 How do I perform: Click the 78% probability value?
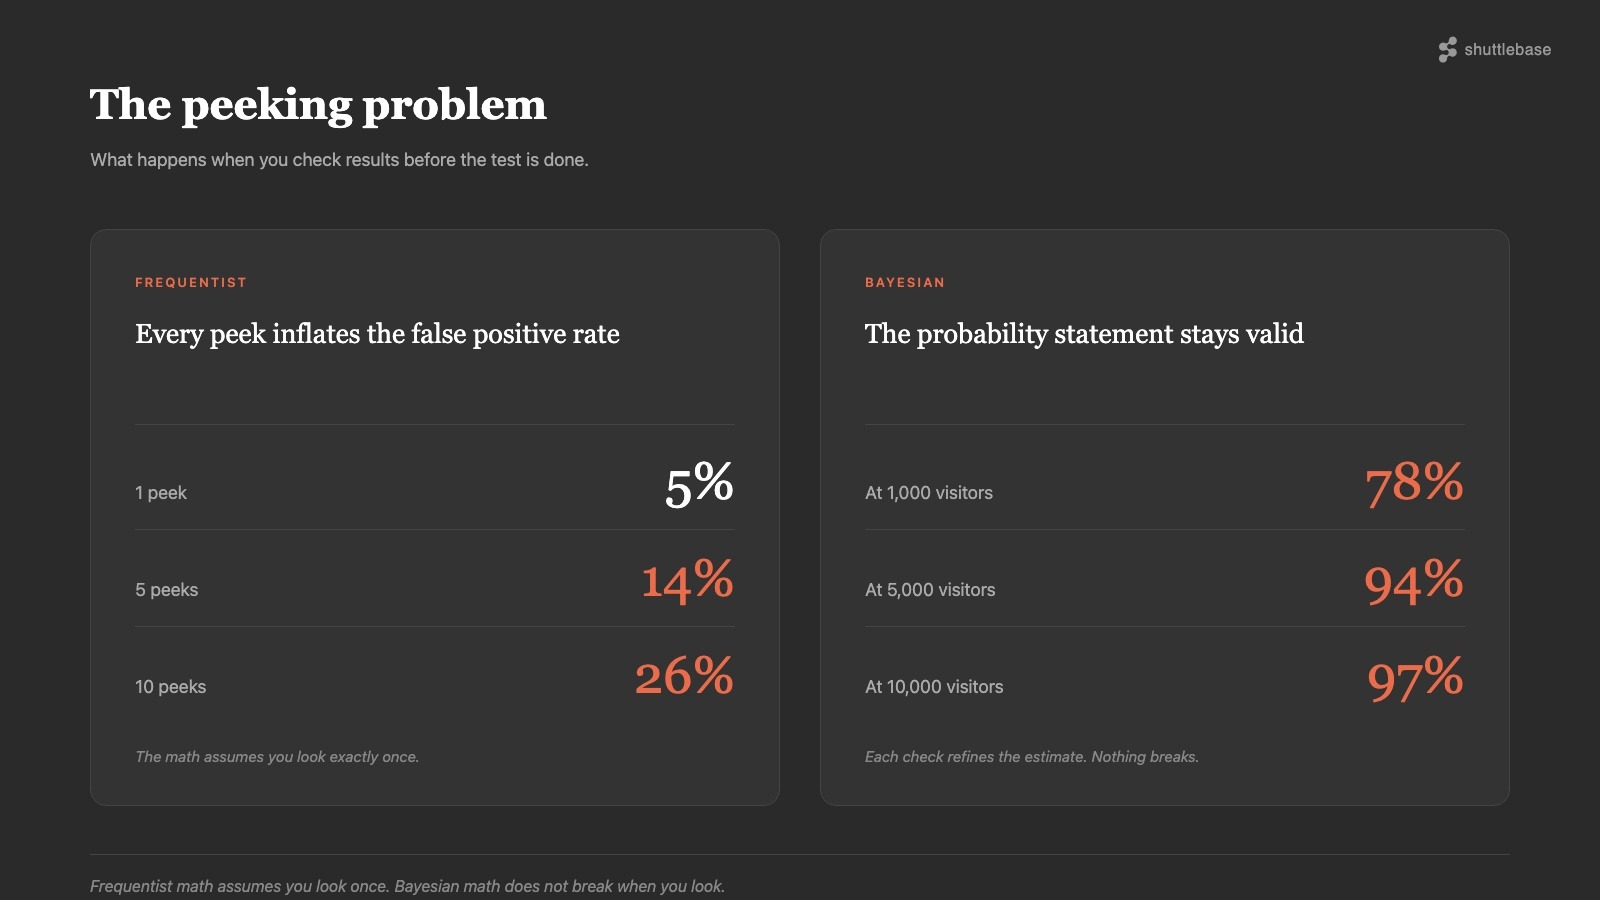coord(1414,484)
